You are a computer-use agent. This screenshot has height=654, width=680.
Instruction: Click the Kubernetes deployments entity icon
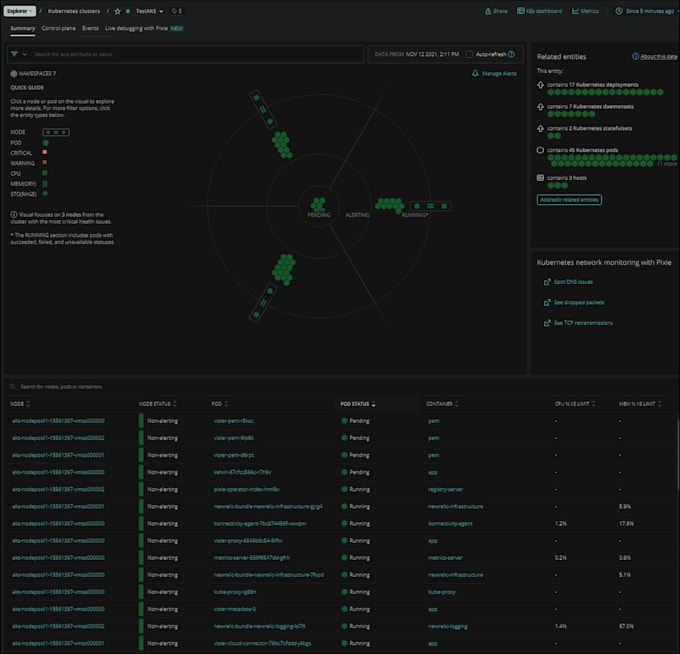pos(540,85)
